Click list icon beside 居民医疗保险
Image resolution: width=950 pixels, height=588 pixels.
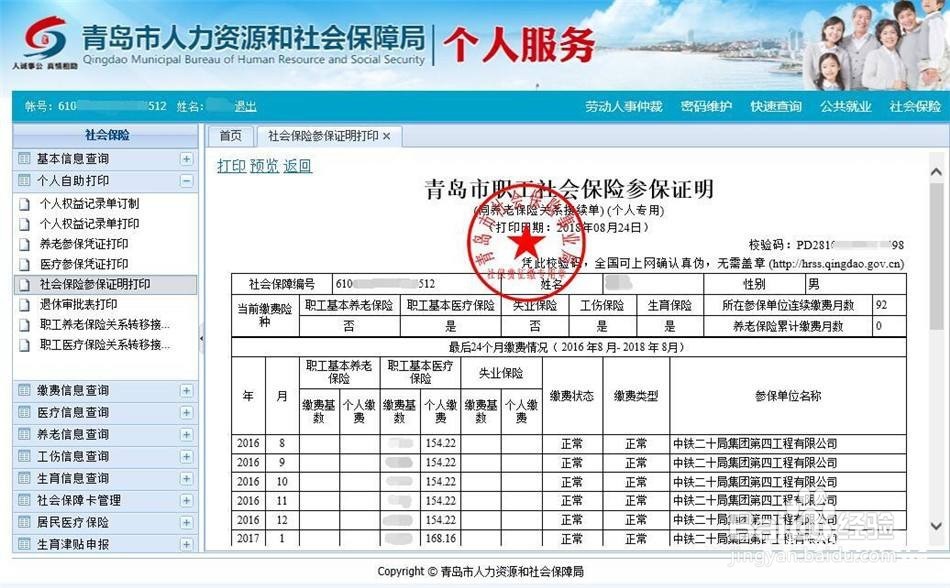[x=24, y=522]
